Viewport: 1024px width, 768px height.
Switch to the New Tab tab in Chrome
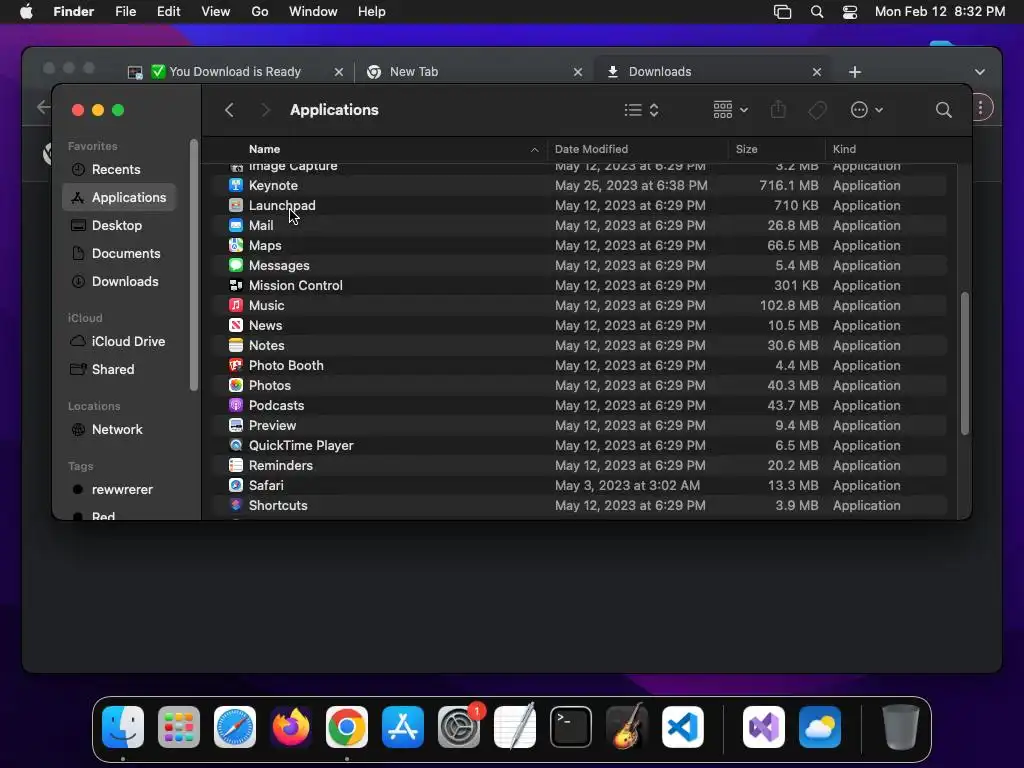(474, 72)
